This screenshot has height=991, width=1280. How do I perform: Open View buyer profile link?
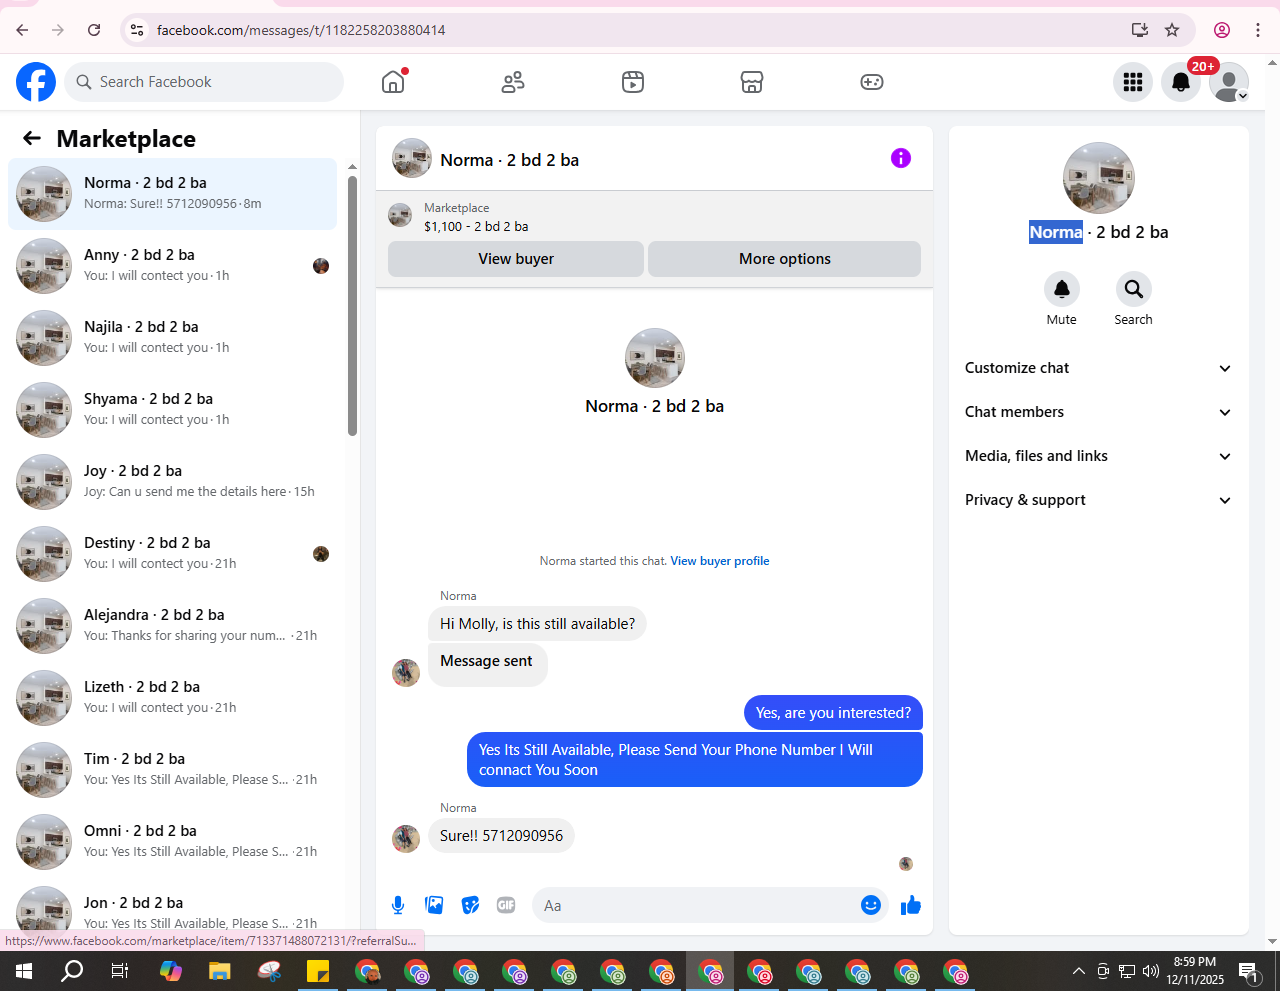pyautogui.click(x=720, y=561)
